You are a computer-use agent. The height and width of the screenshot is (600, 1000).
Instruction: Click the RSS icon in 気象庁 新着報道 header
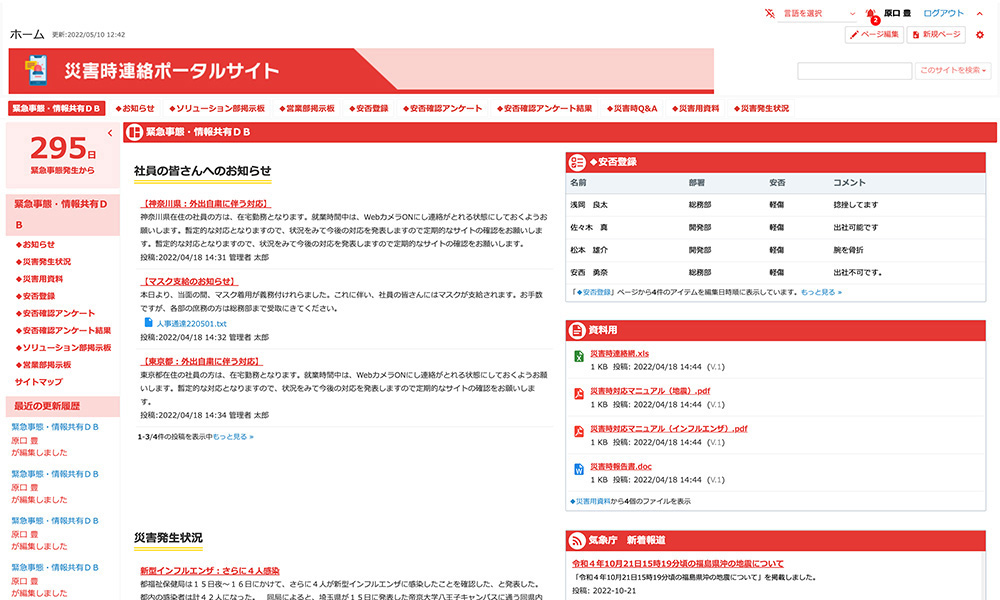coord(578,541)
